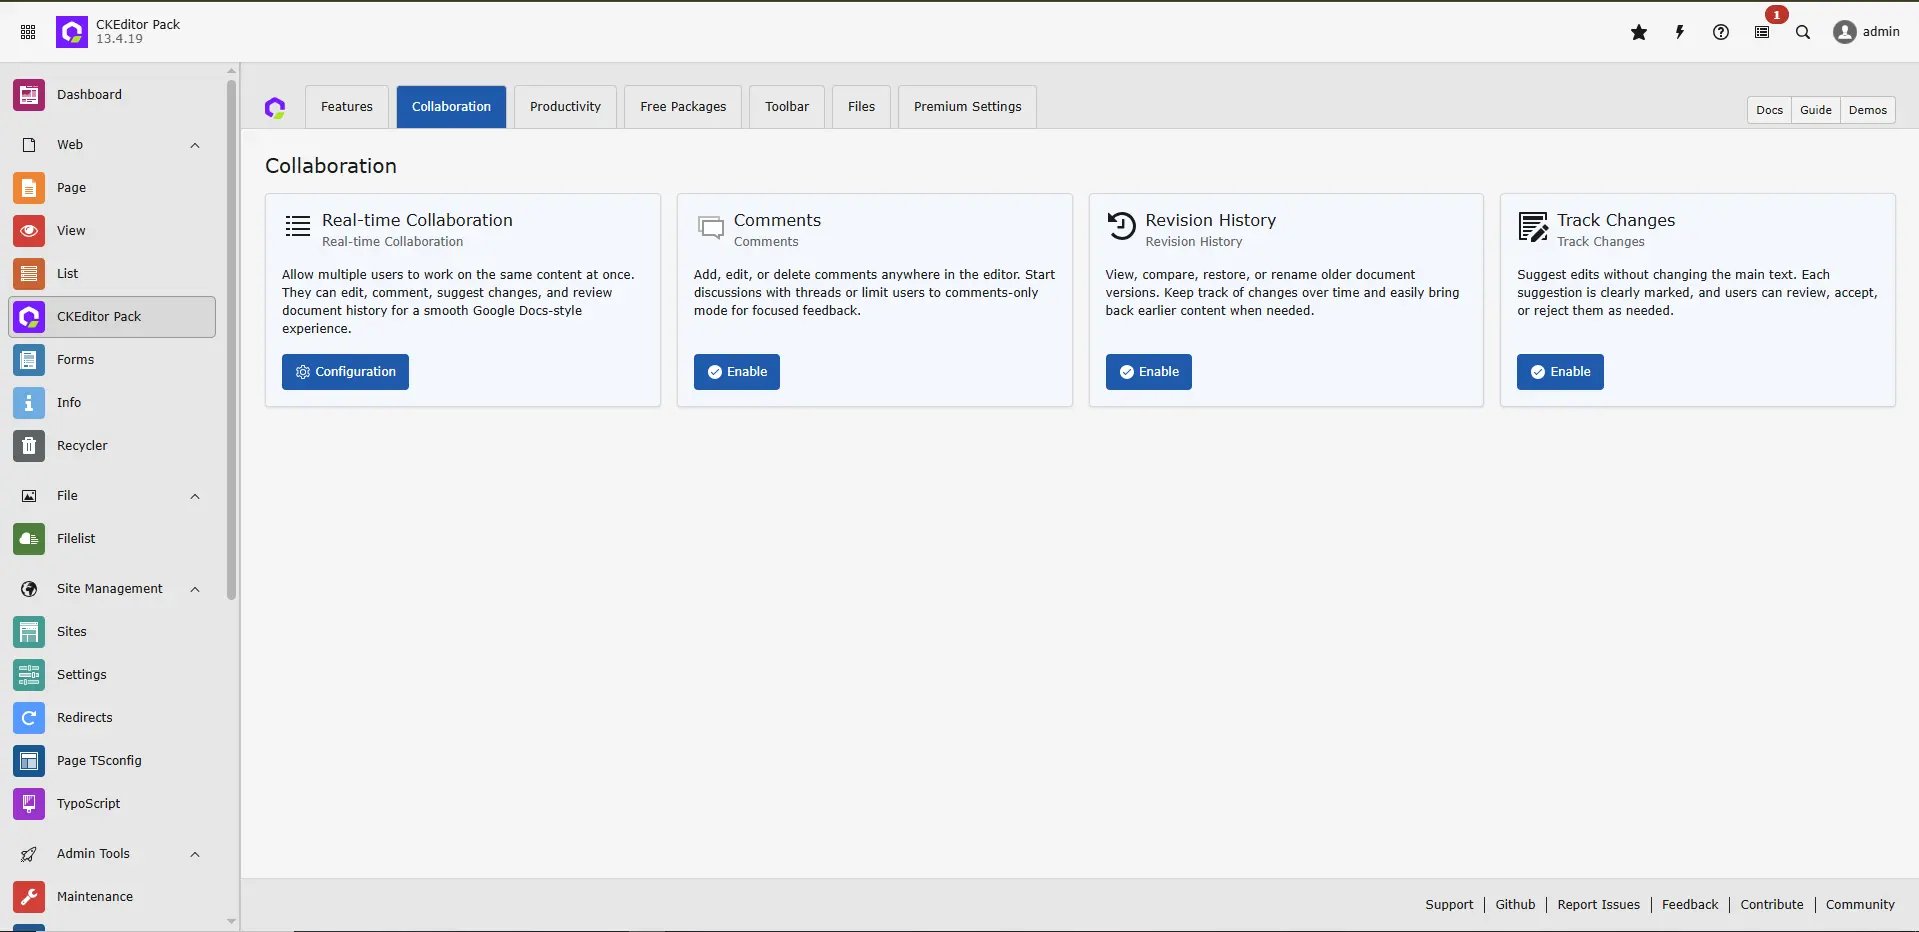Enable the Comments feature
Viewport: 1919px width, 932px height.
click(x=737, y=372)
